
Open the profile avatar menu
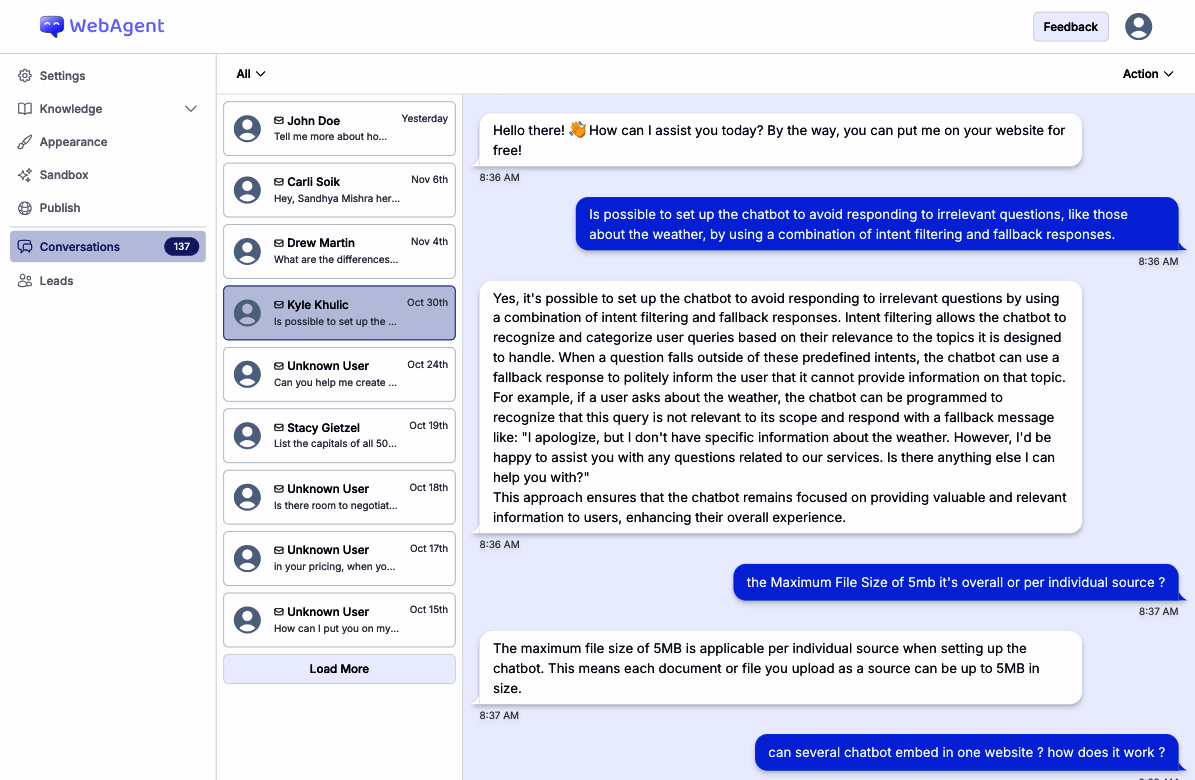(1138, 26)
